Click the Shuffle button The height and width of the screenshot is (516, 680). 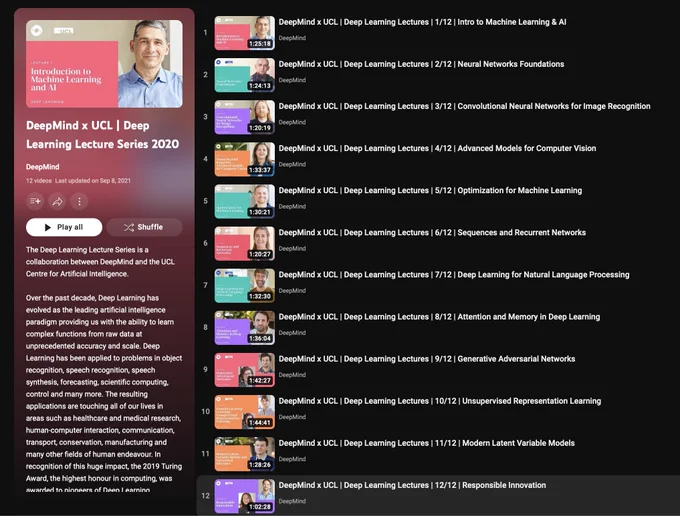144,227
